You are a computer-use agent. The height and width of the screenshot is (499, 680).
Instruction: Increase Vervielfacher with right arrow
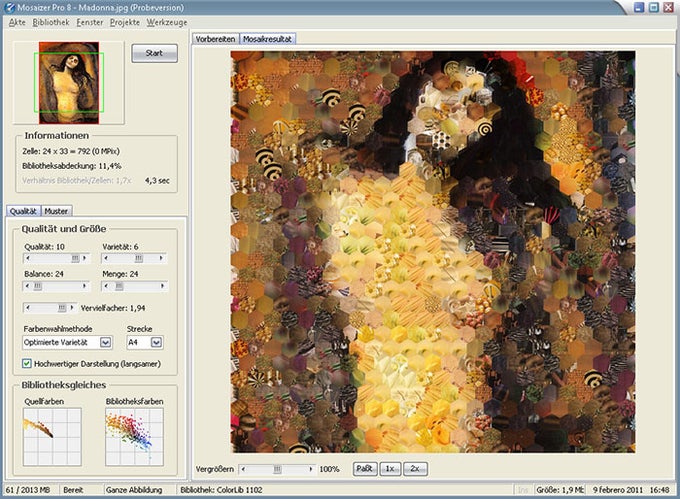tap(72, 308)
